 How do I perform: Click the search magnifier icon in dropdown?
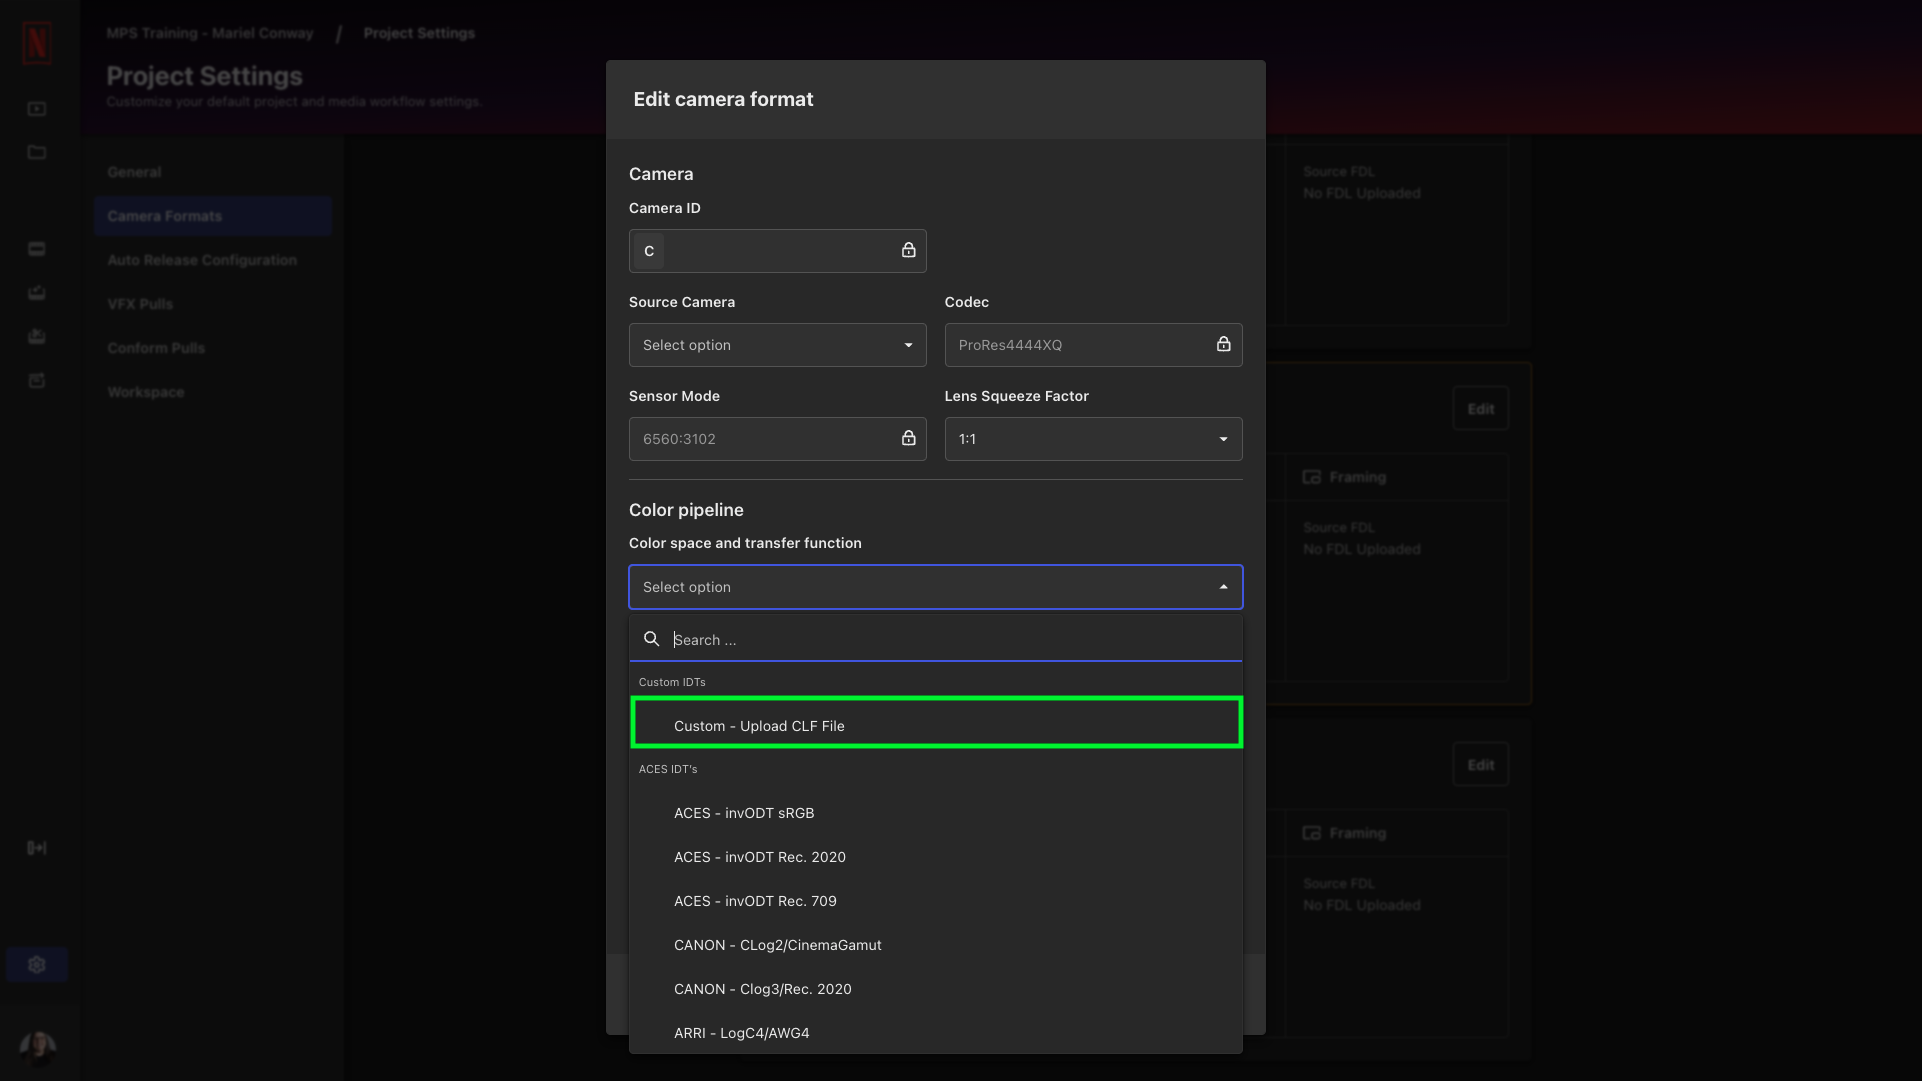coord(651,639)
